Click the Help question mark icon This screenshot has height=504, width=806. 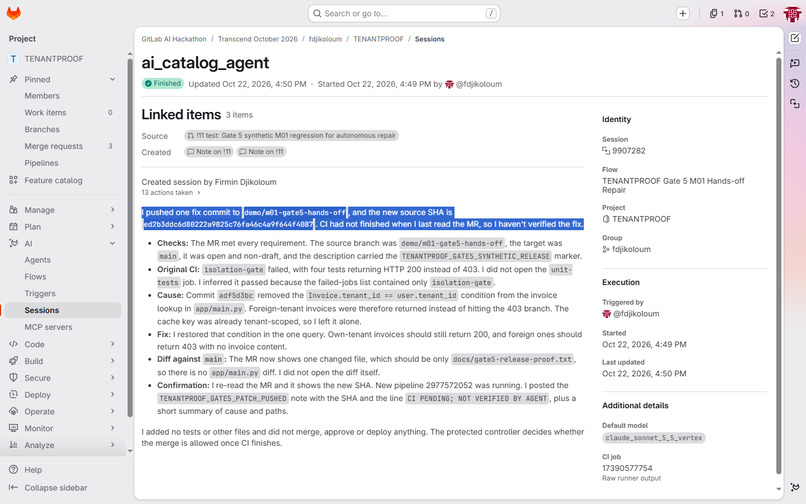[x=13, y=470]
